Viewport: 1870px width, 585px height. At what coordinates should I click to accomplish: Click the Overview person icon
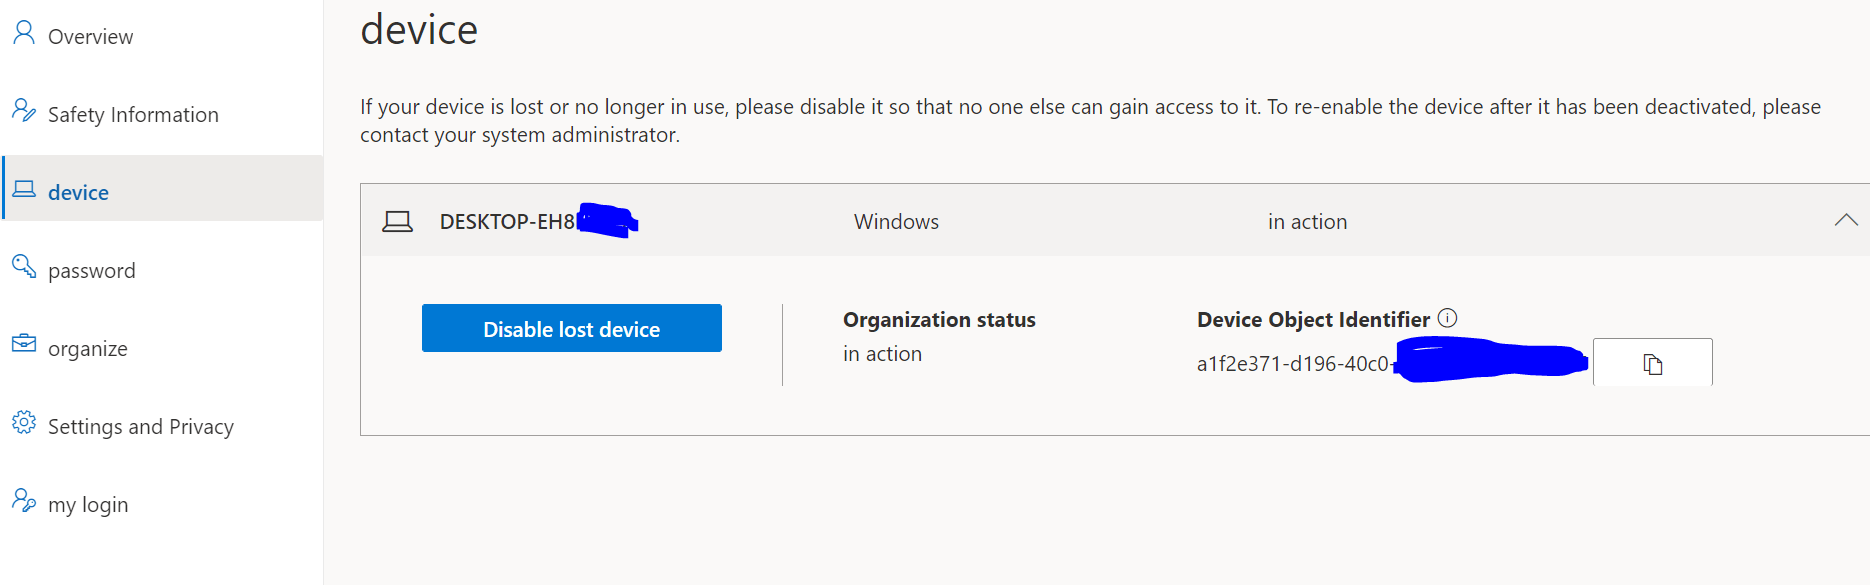tap(24, 33)
